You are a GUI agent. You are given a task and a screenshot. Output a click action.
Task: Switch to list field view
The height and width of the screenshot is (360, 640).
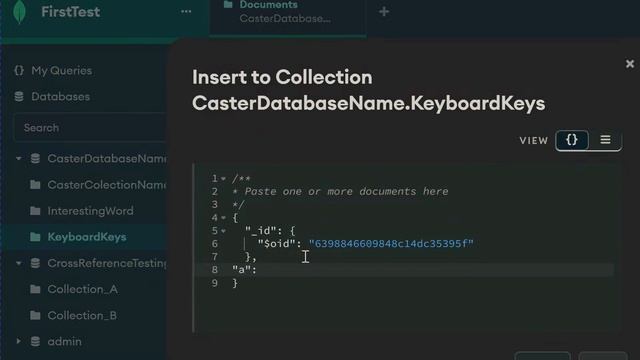click(x=605, y=140)
